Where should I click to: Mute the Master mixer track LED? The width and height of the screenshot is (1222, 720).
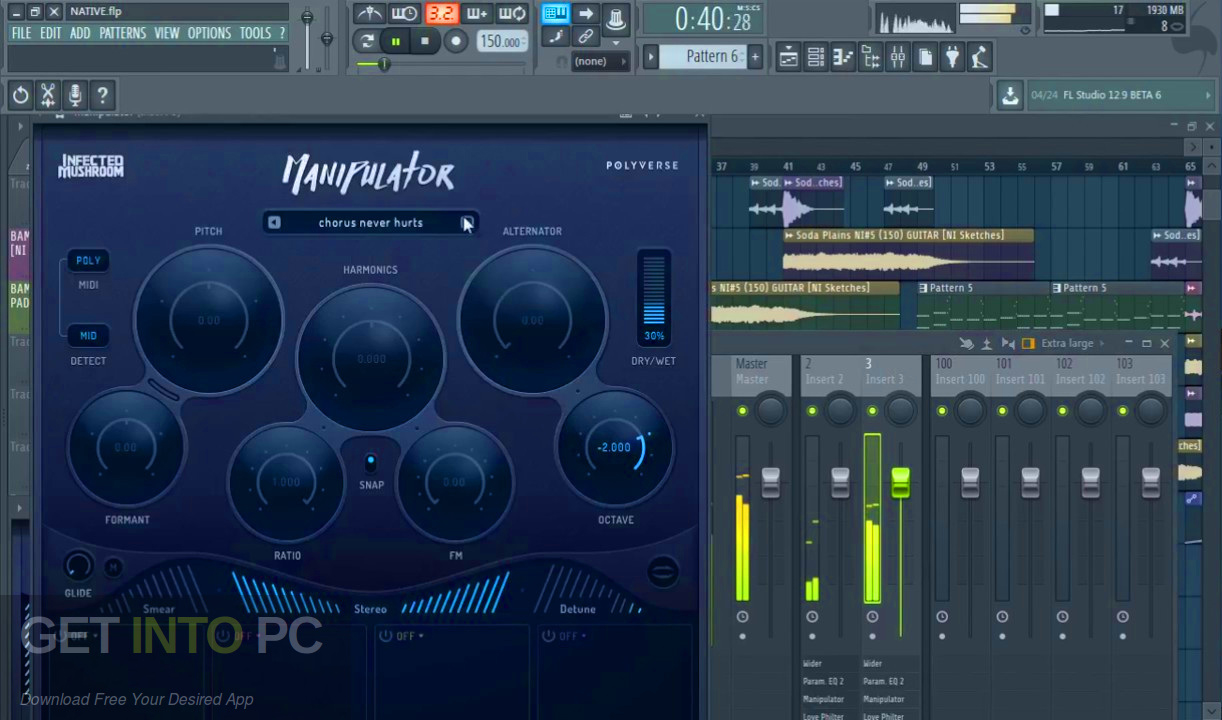[x=742, y=411]
